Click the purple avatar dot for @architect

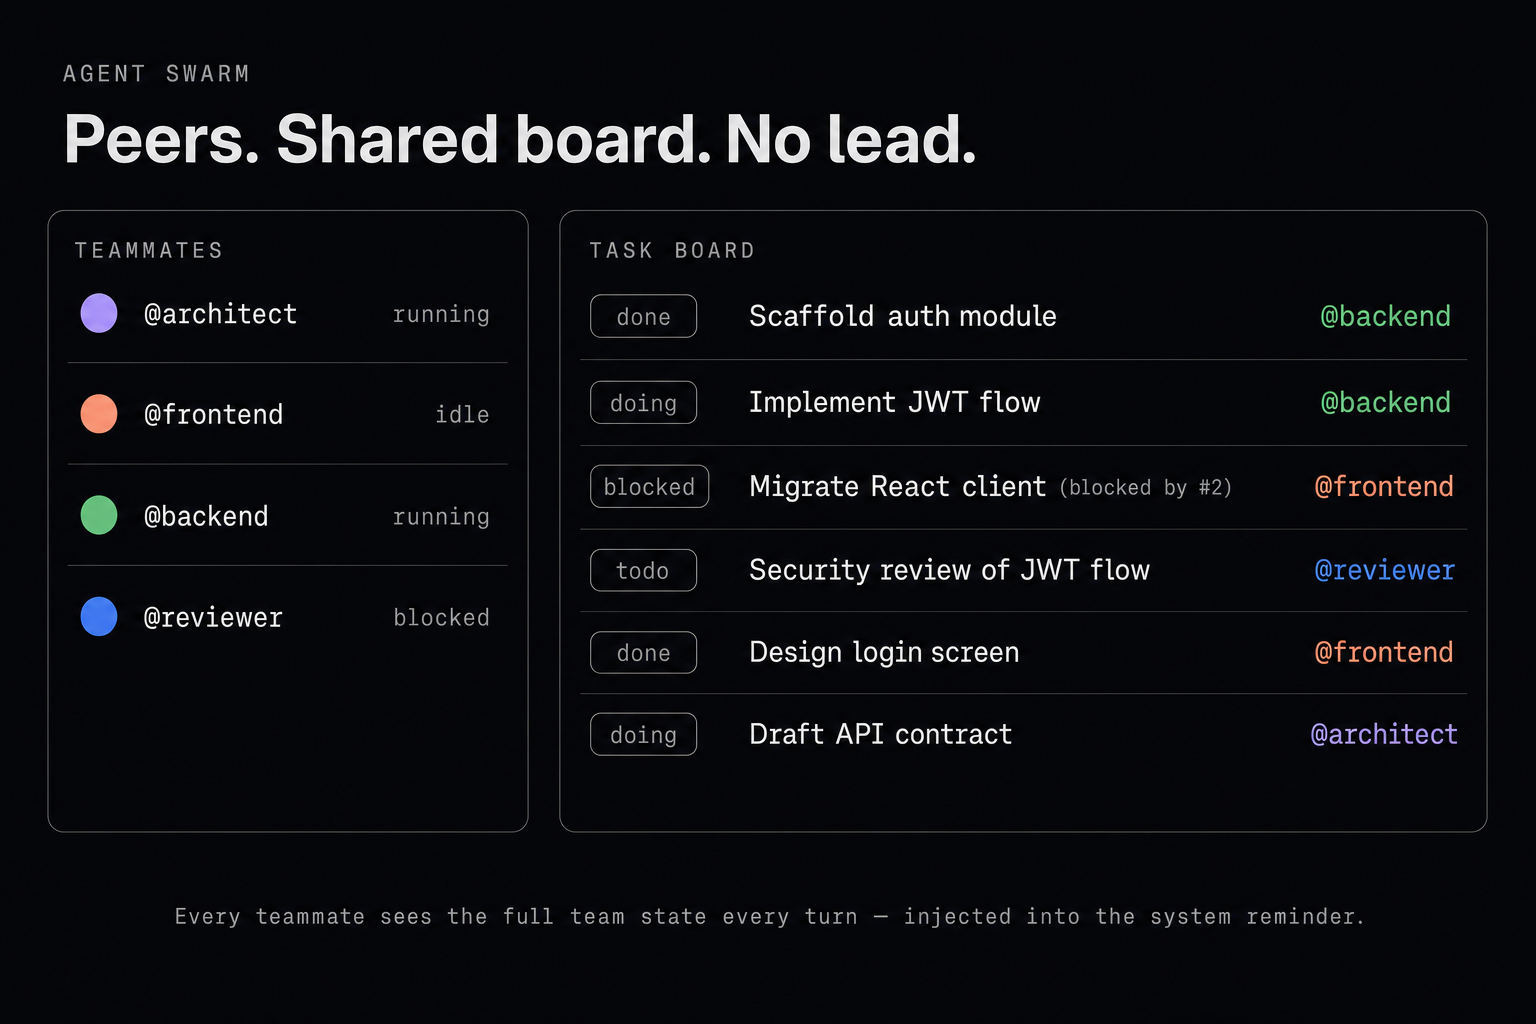(x=99, y=313)
